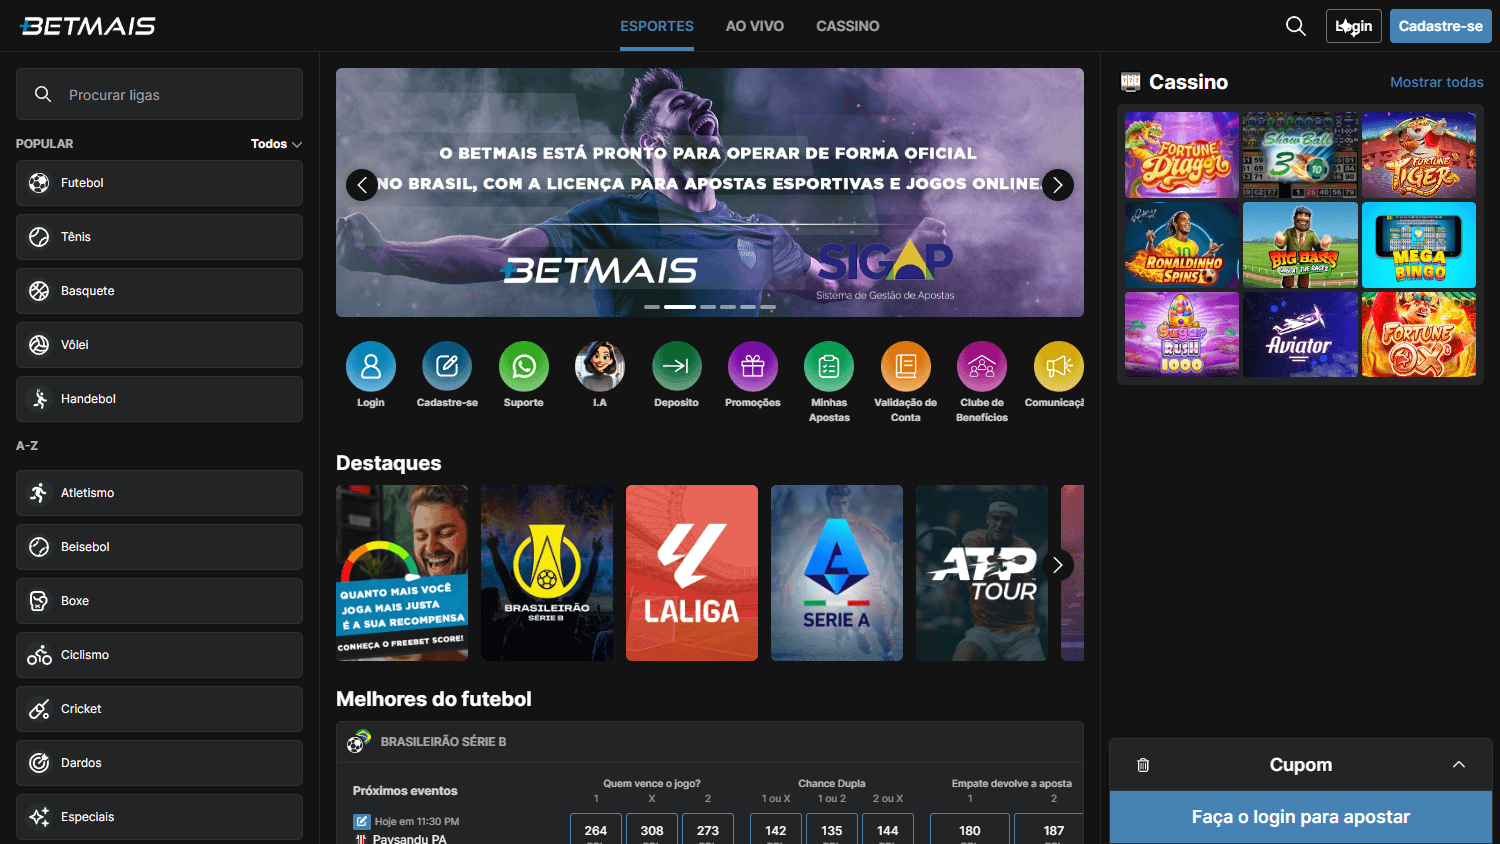Open the Freebet Score highlight card
The width and height of the screenshot is (1500, 844).
pyautogui.click(x=402, y=573)
